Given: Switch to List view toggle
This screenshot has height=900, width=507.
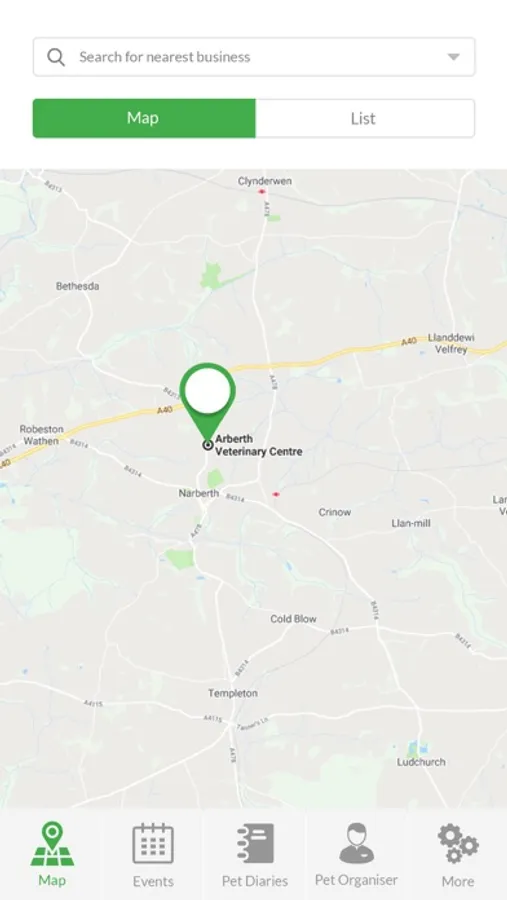Looking at the screenshot, I should [x=365, y=118].
